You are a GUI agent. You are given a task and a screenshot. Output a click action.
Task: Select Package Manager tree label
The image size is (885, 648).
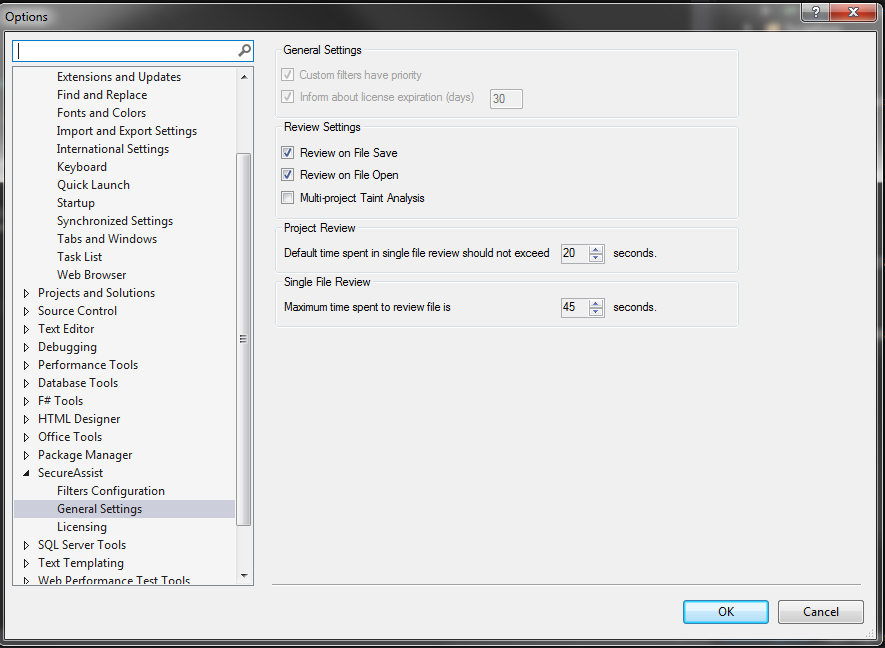[85, 455]
